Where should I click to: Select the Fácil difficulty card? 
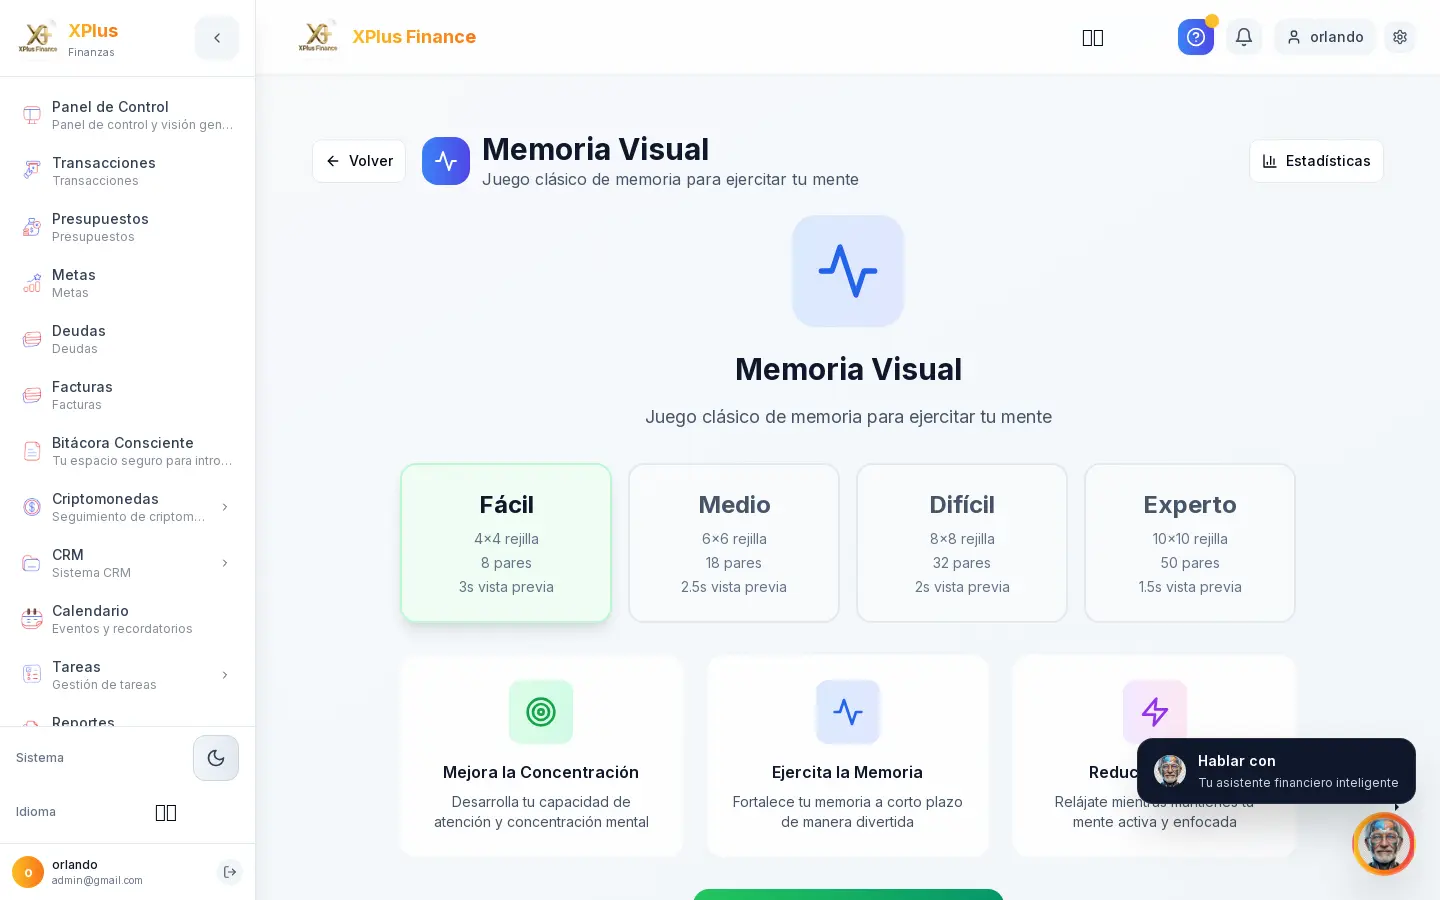(x=506, y=543)
